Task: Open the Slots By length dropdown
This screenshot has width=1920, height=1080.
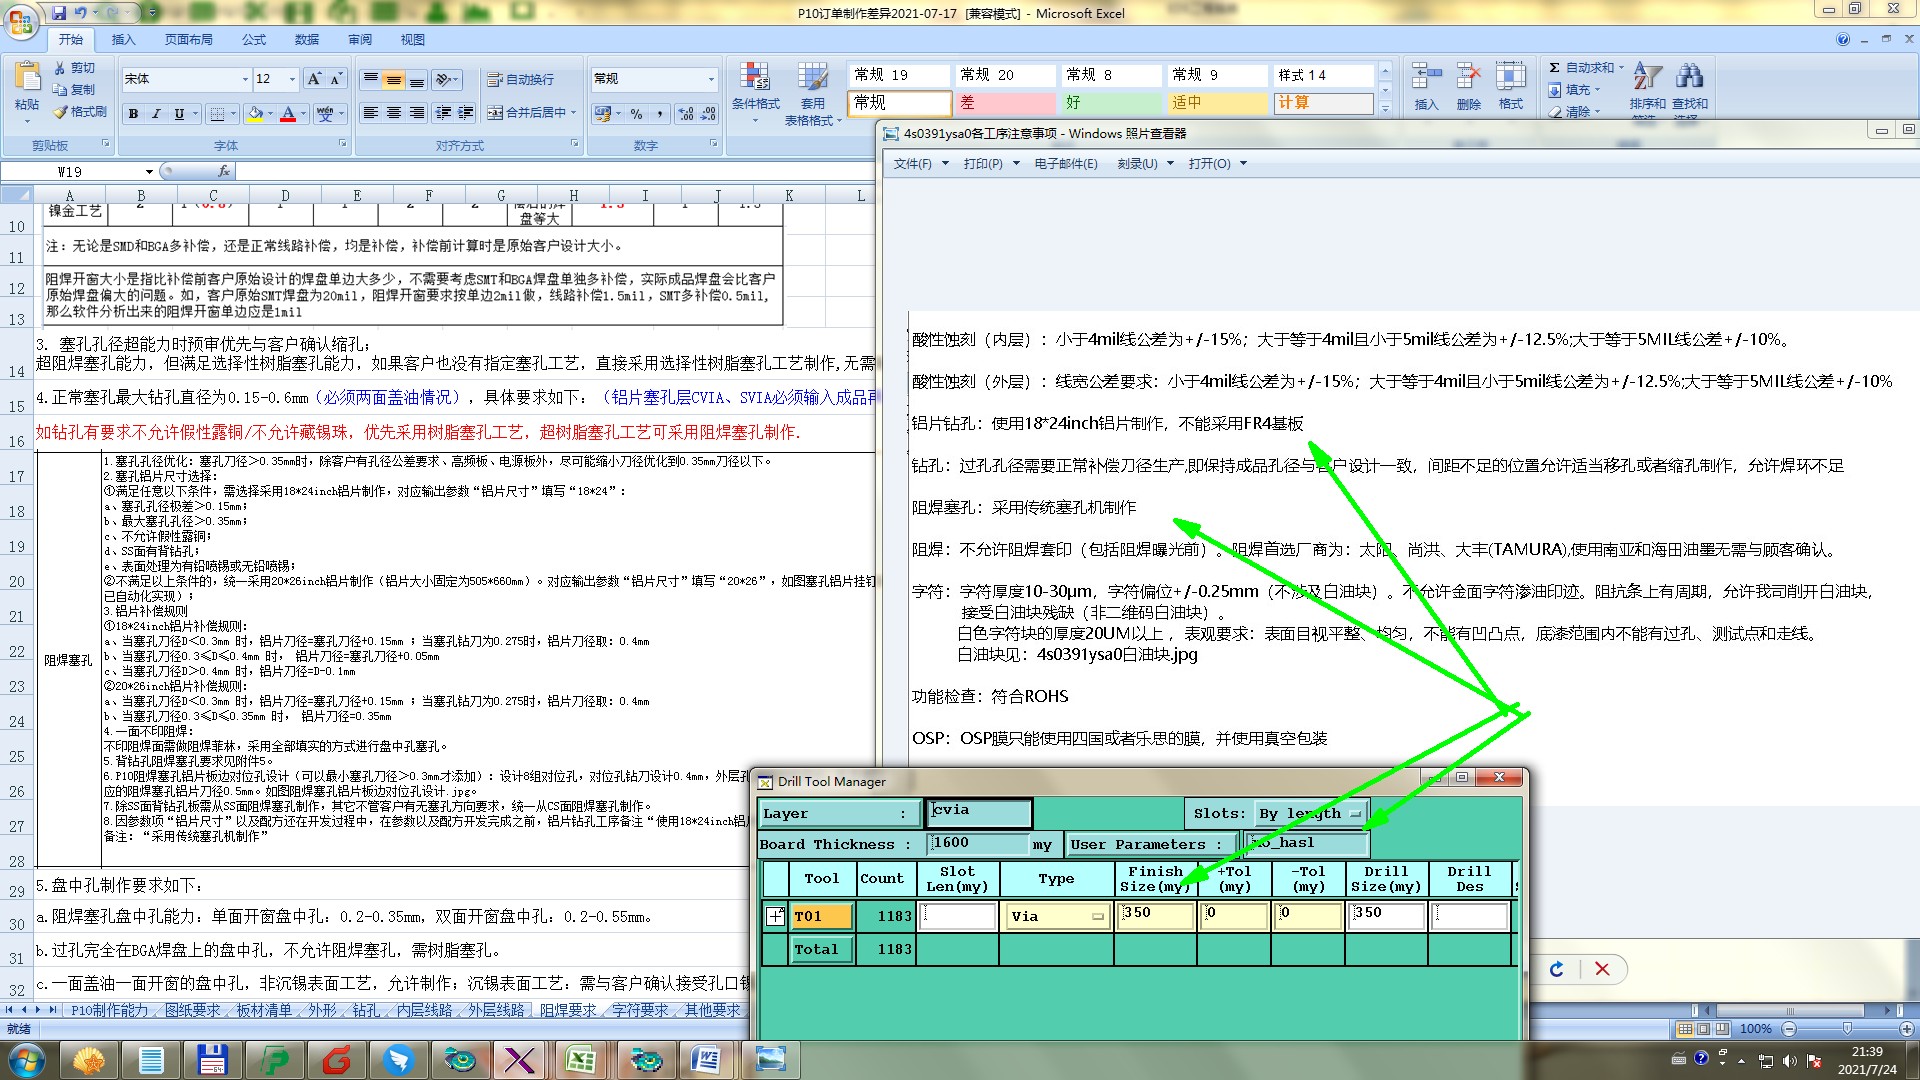Action: click(1354, 814)
